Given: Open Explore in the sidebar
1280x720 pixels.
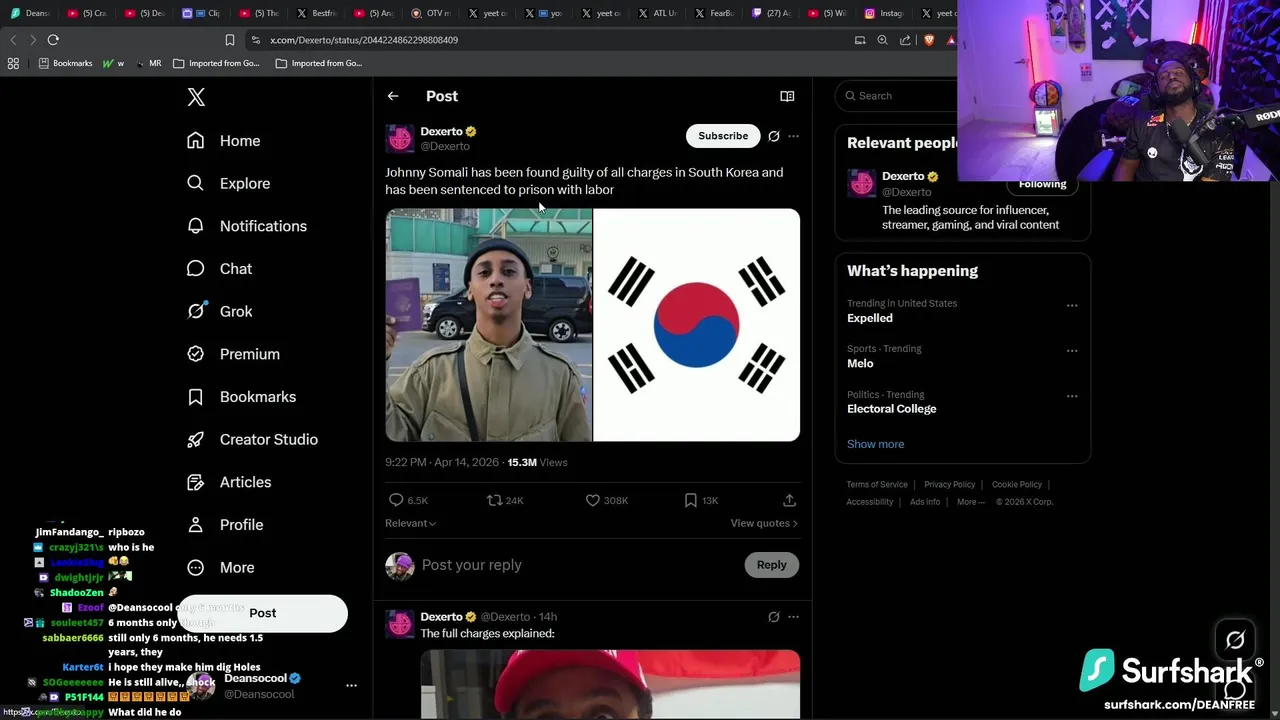Looking at the screenshot, I should (229, 184).
